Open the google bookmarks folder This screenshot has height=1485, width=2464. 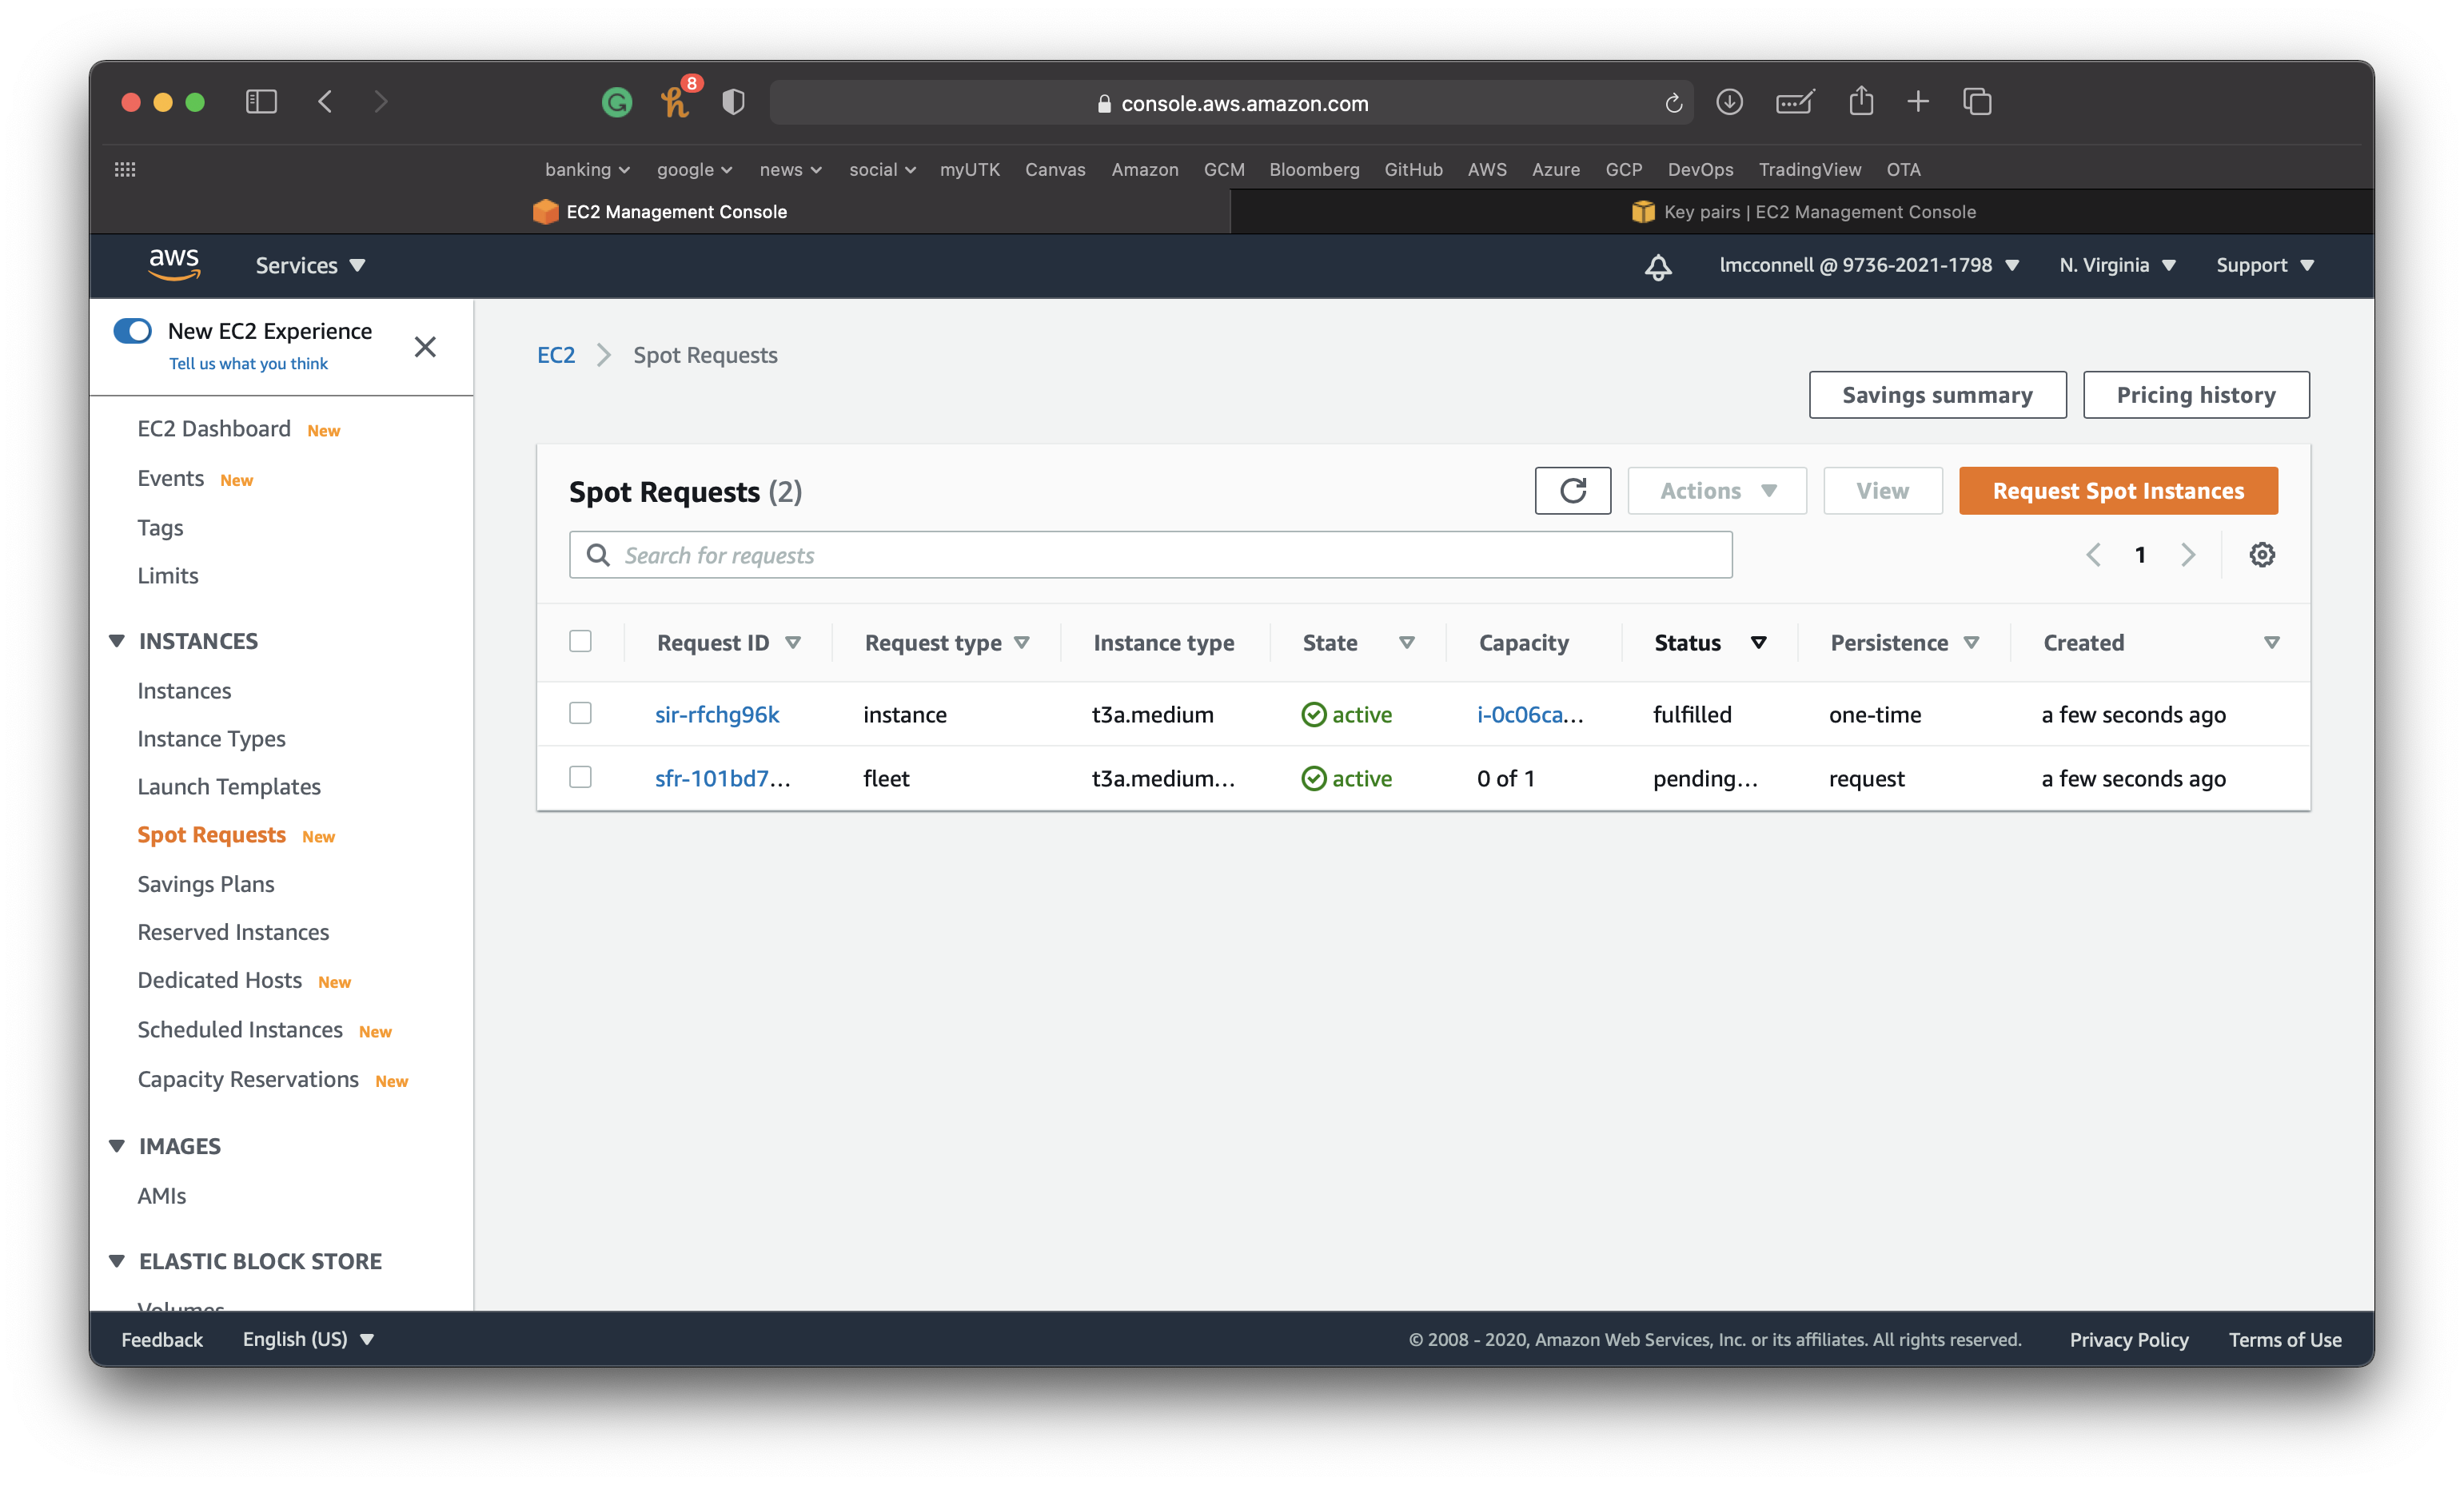pyautogui.click(x=694, y=169)
